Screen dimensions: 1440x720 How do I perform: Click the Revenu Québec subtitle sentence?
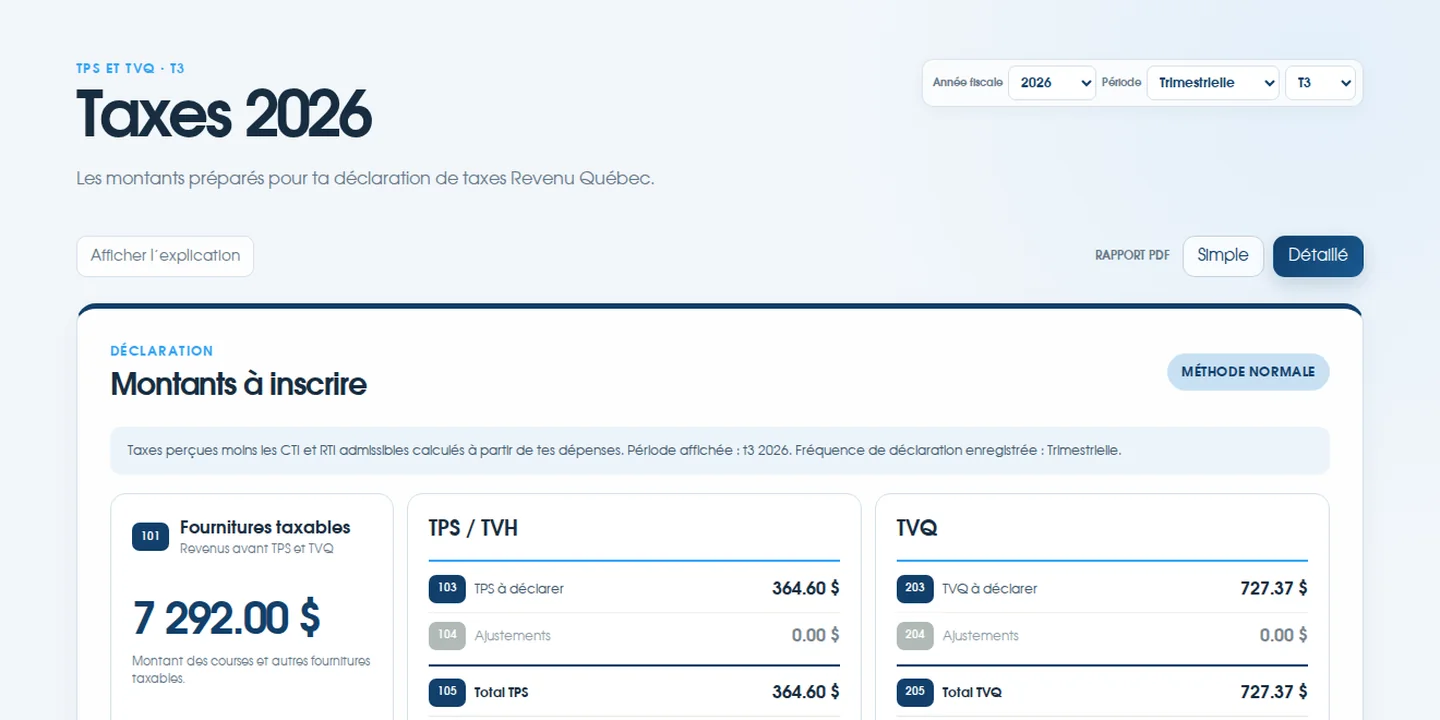point(365,179)
